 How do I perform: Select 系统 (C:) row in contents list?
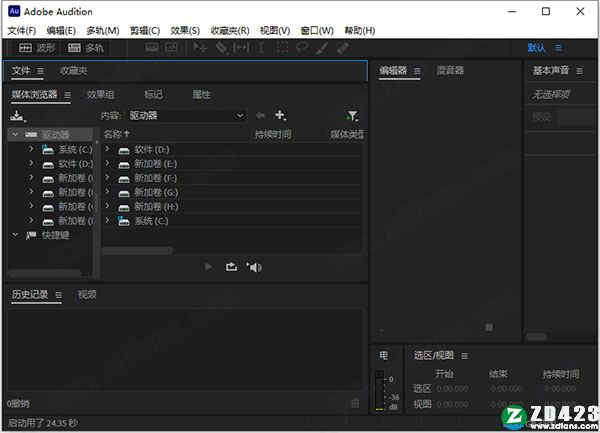click(233, 221)
